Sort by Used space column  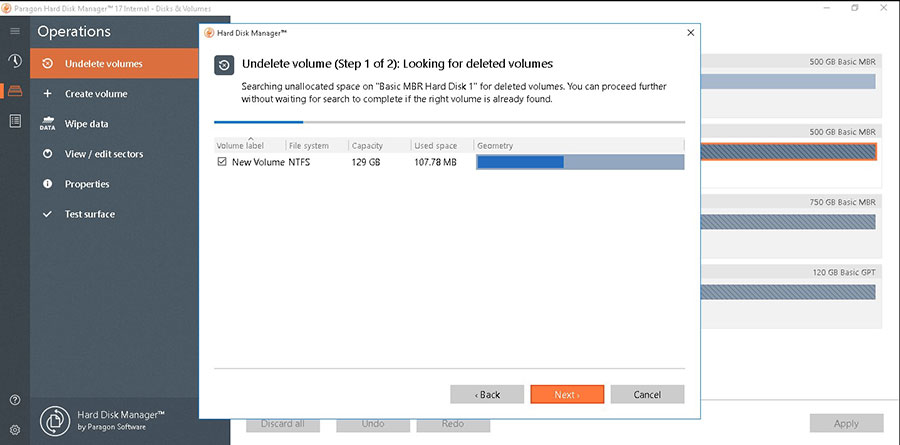pyautogui.click(x=442, y=146)
